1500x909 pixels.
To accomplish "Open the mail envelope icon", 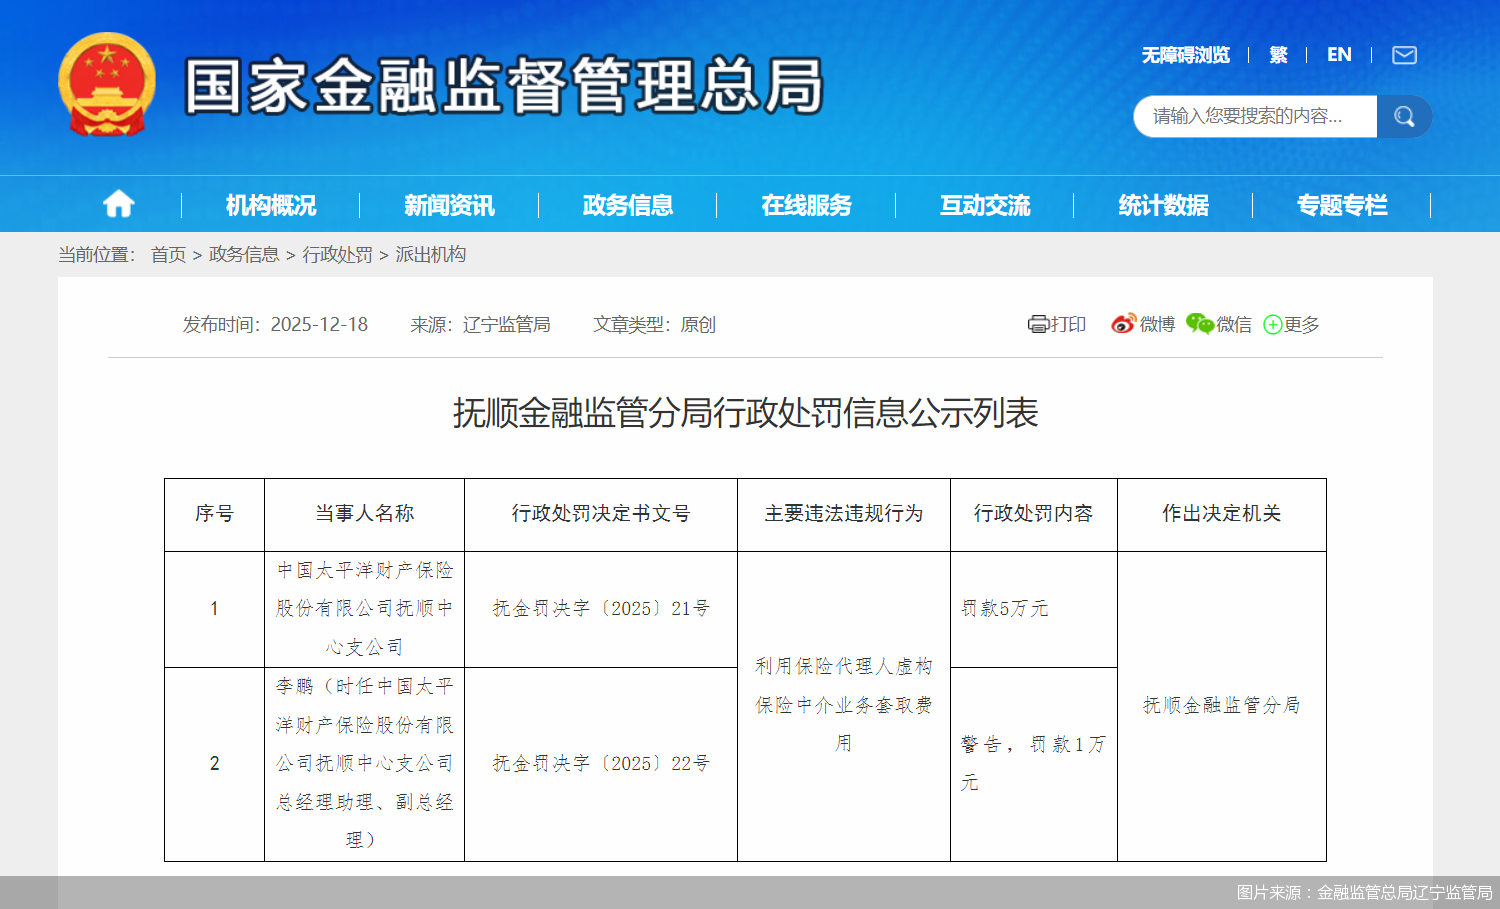I will click(x=1404, y=55).
